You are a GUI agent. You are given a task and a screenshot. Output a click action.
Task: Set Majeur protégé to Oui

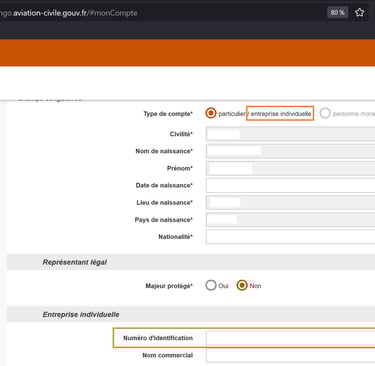pyautogui.click(x=211, y=285)
